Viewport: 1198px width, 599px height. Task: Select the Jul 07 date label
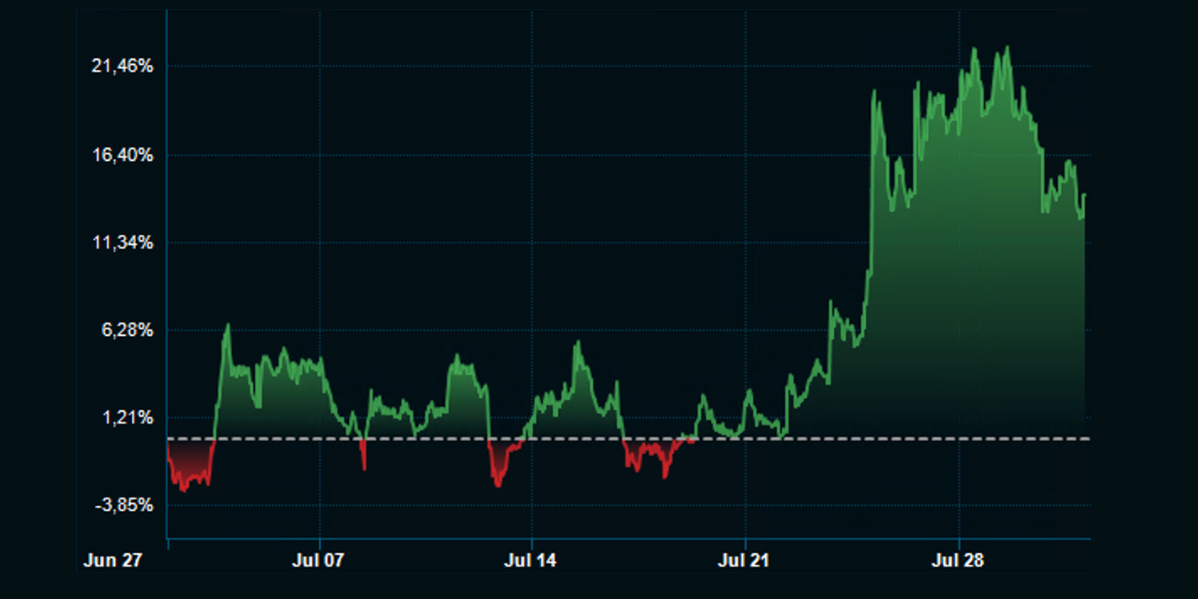tap(319, 561)
